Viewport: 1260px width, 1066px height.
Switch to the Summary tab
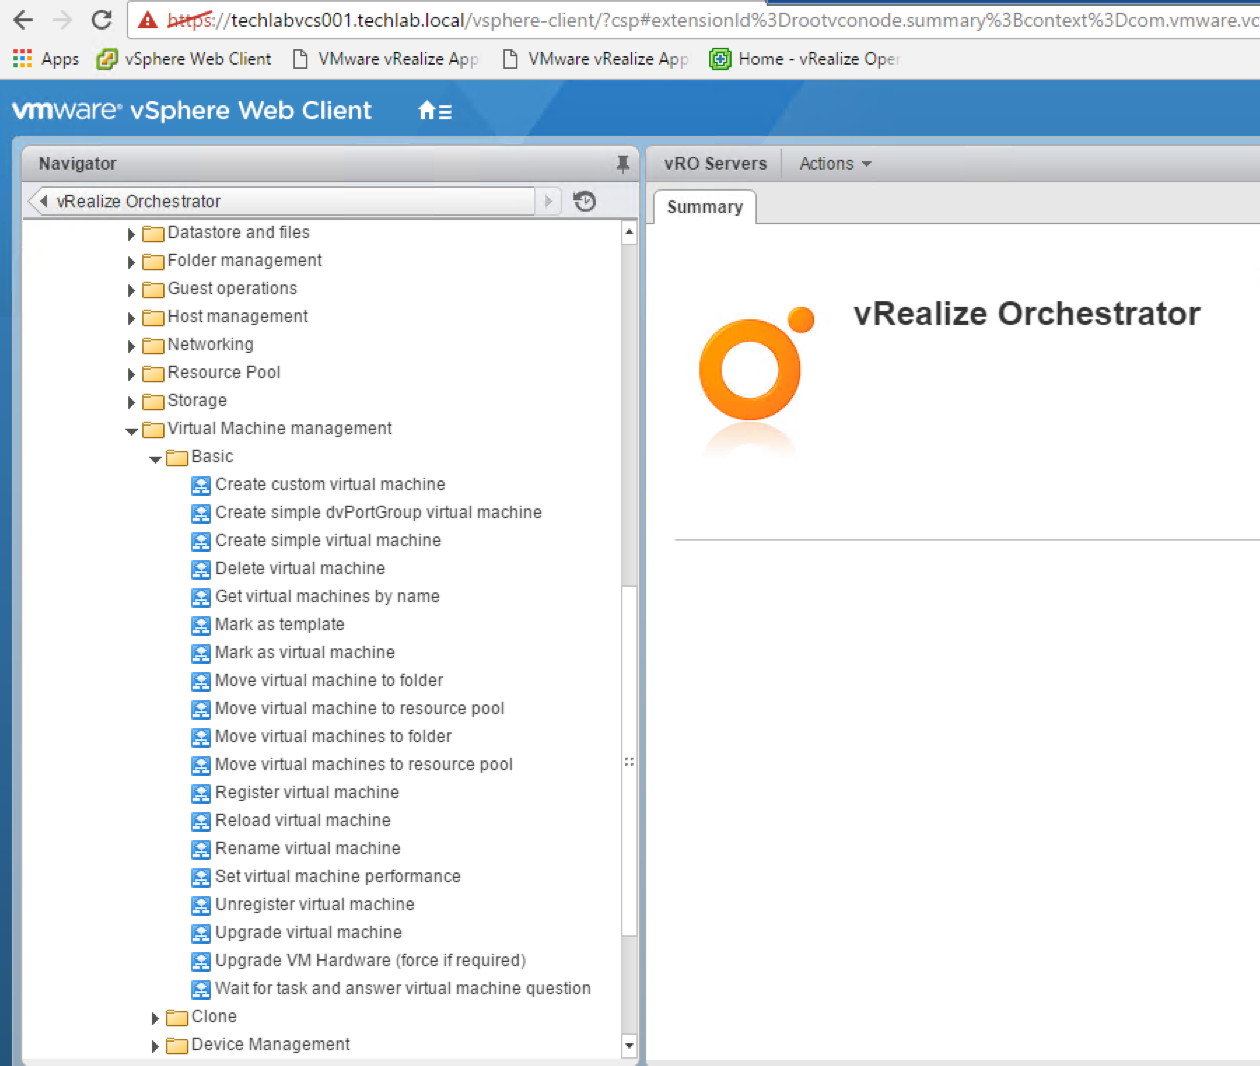pos(705,207)
